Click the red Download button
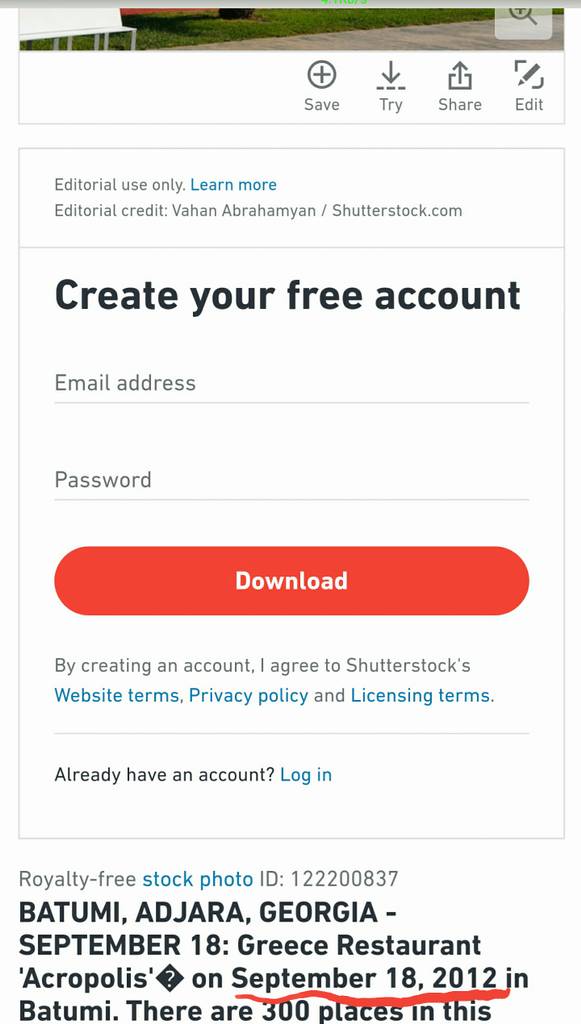This screenshot has height=1024, width=581. click(x=291, y=581)
